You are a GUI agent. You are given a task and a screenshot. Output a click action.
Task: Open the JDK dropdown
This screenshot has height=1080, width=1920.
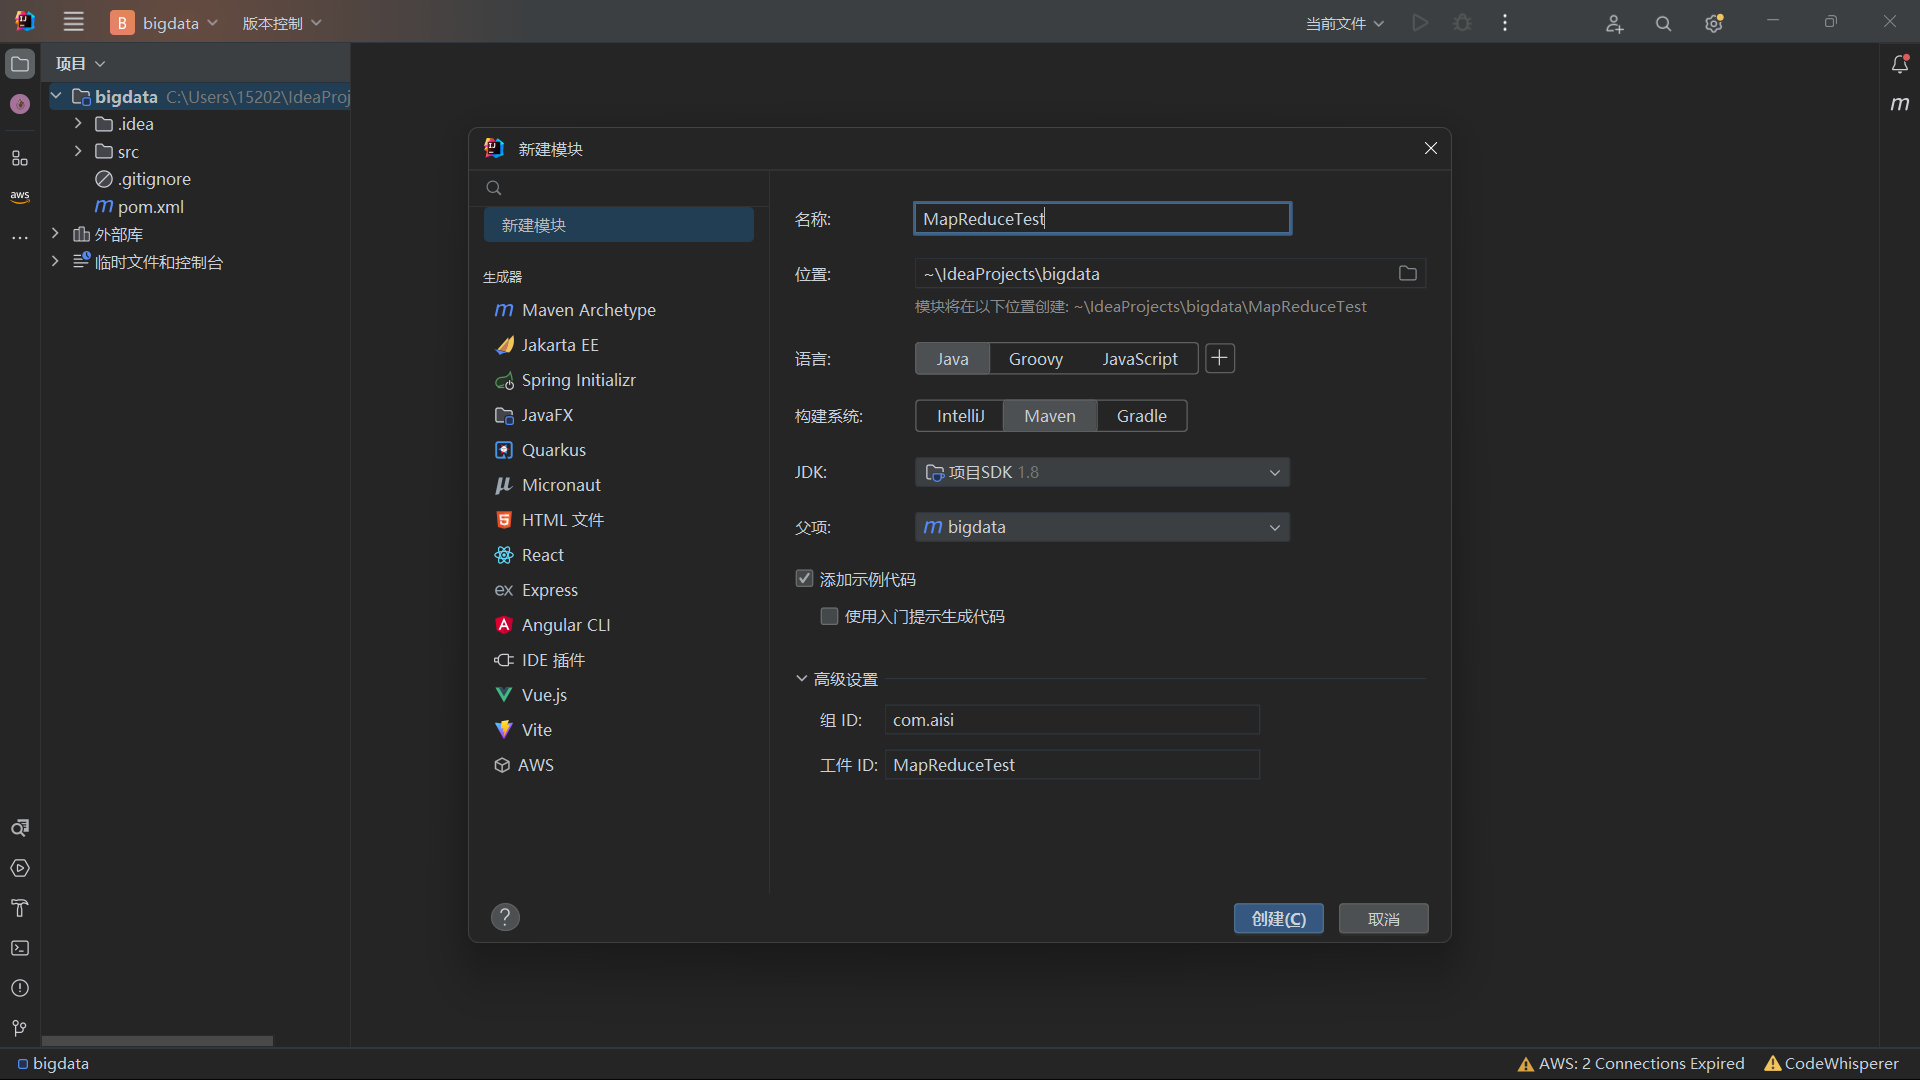1102,472
